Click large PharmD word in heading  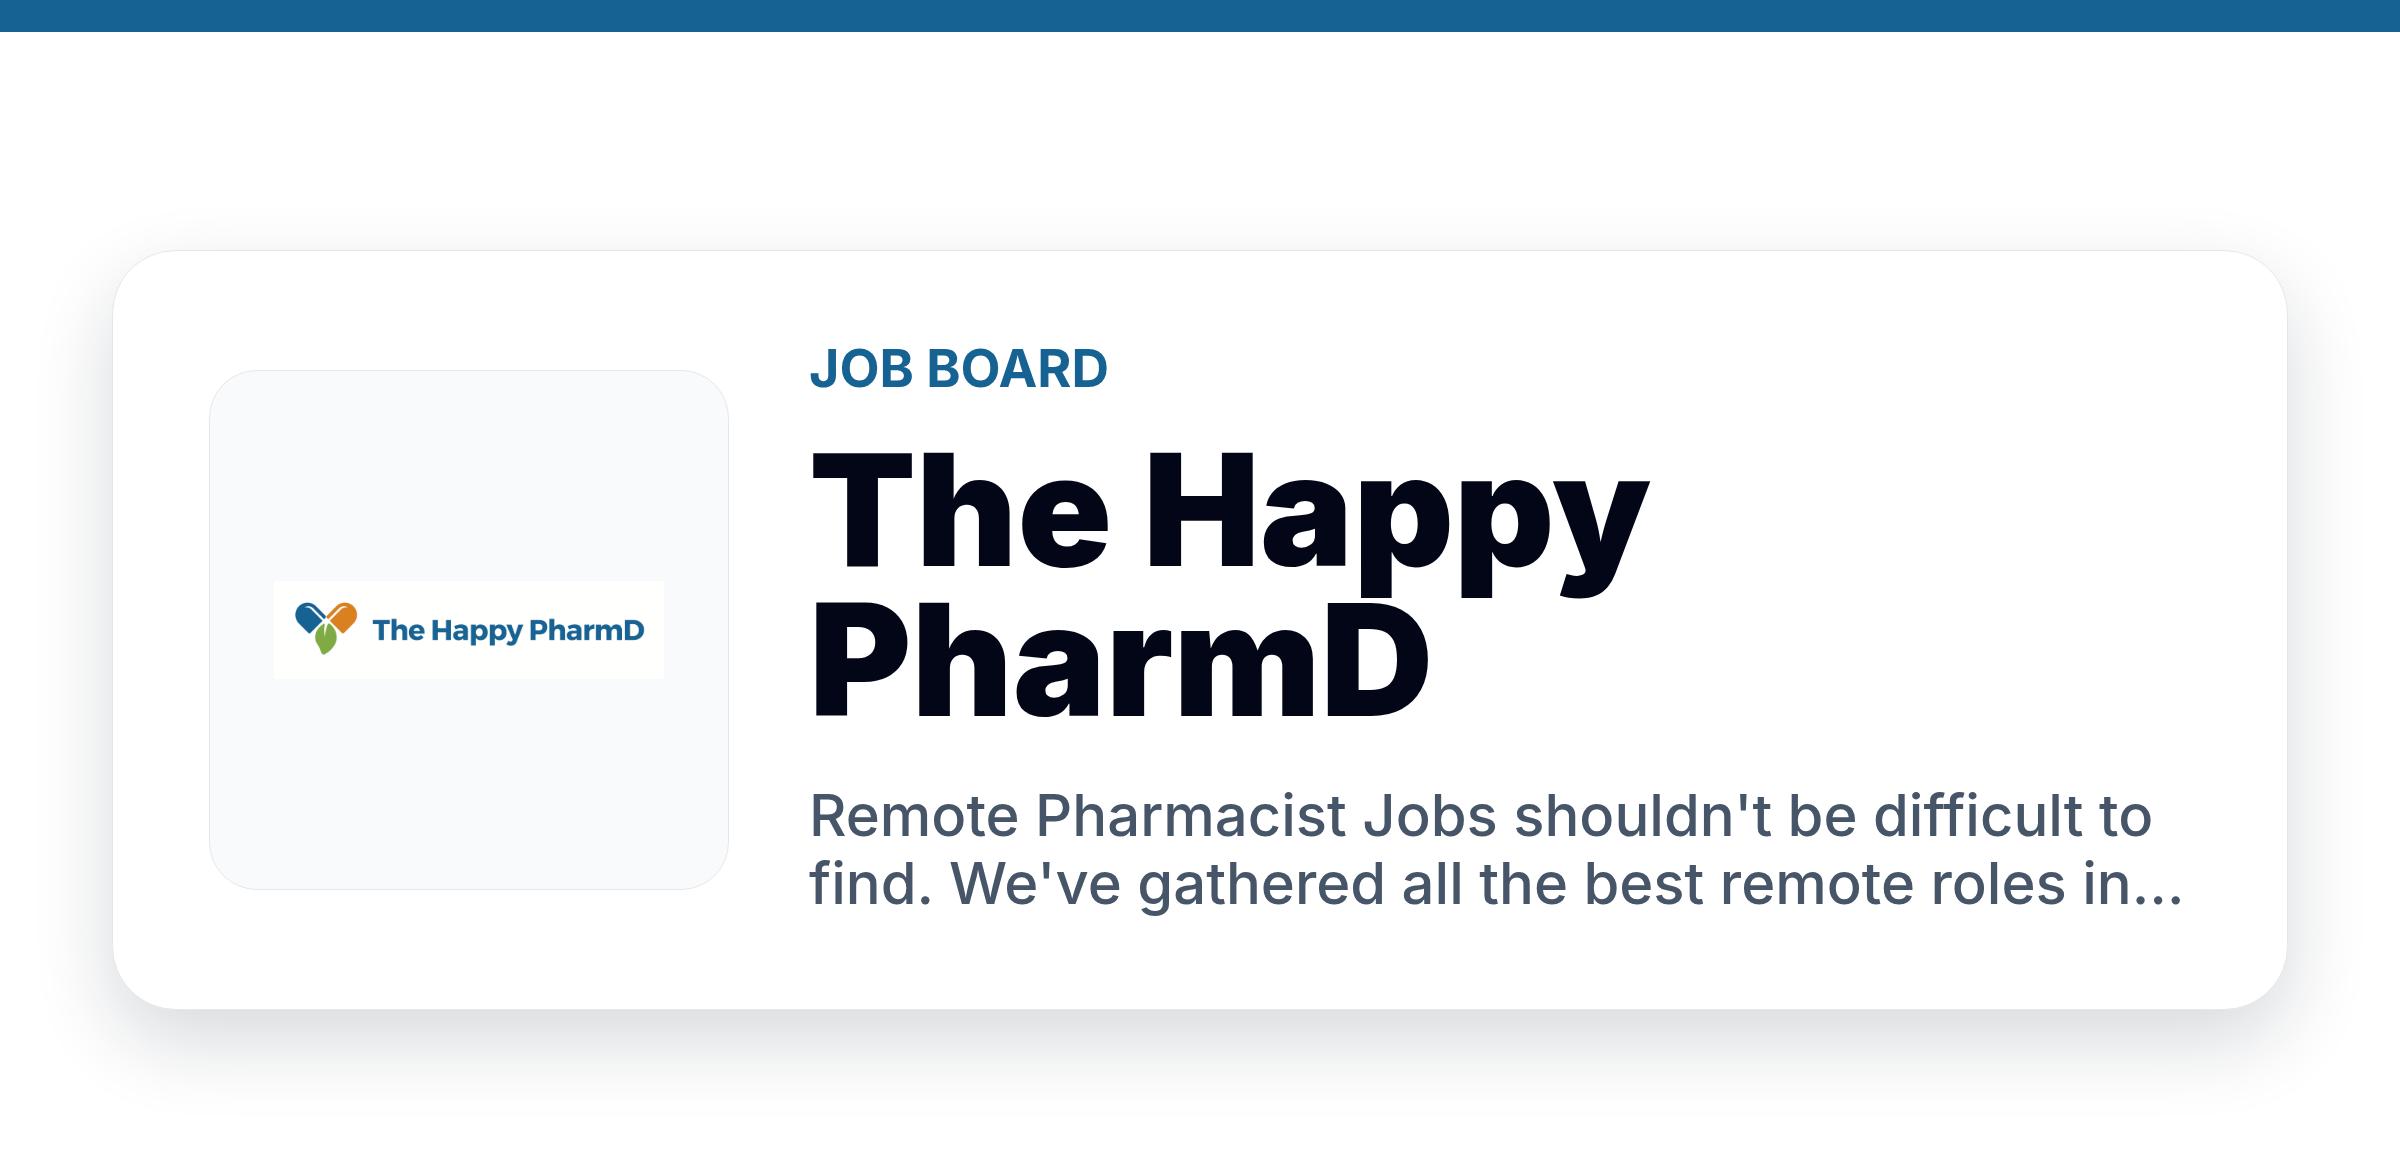point(1120,661)
